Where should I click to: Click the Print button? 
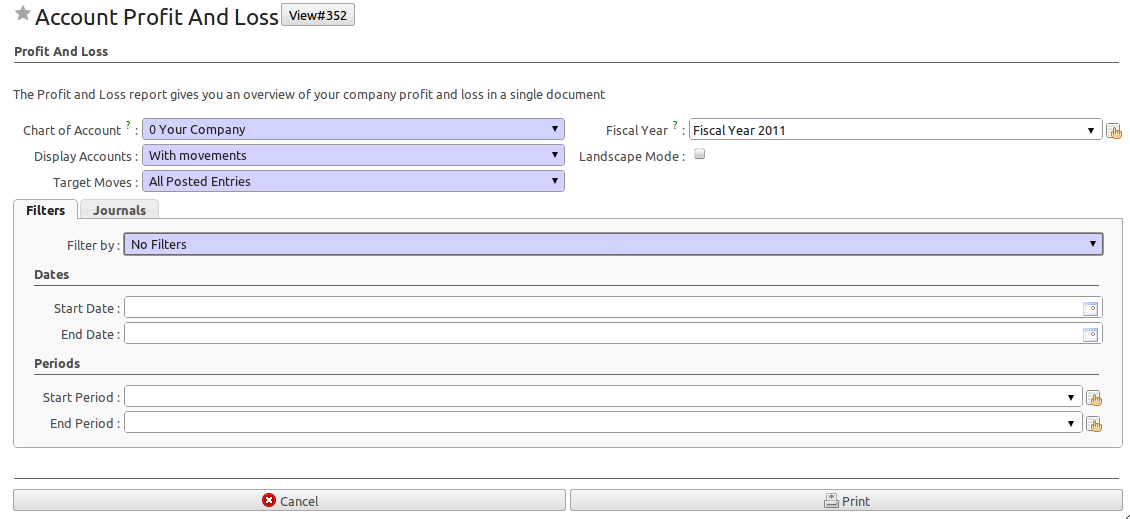coord(846,500)
